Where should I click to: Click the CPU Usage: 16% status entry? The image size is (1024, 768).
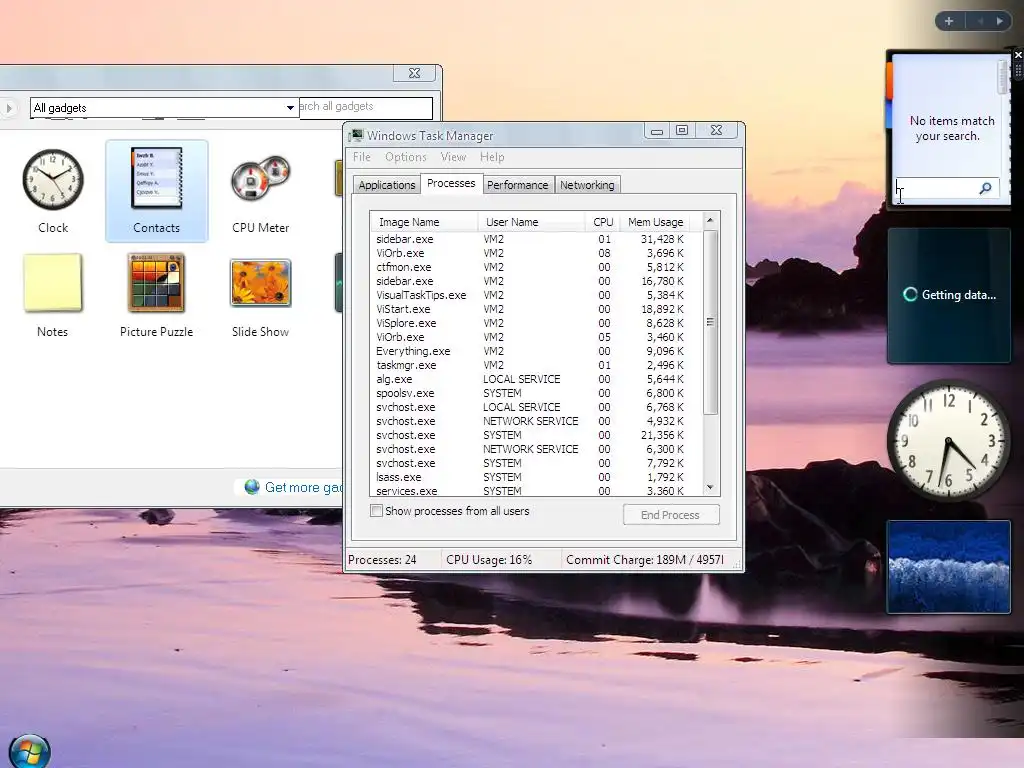coord(500,560)
